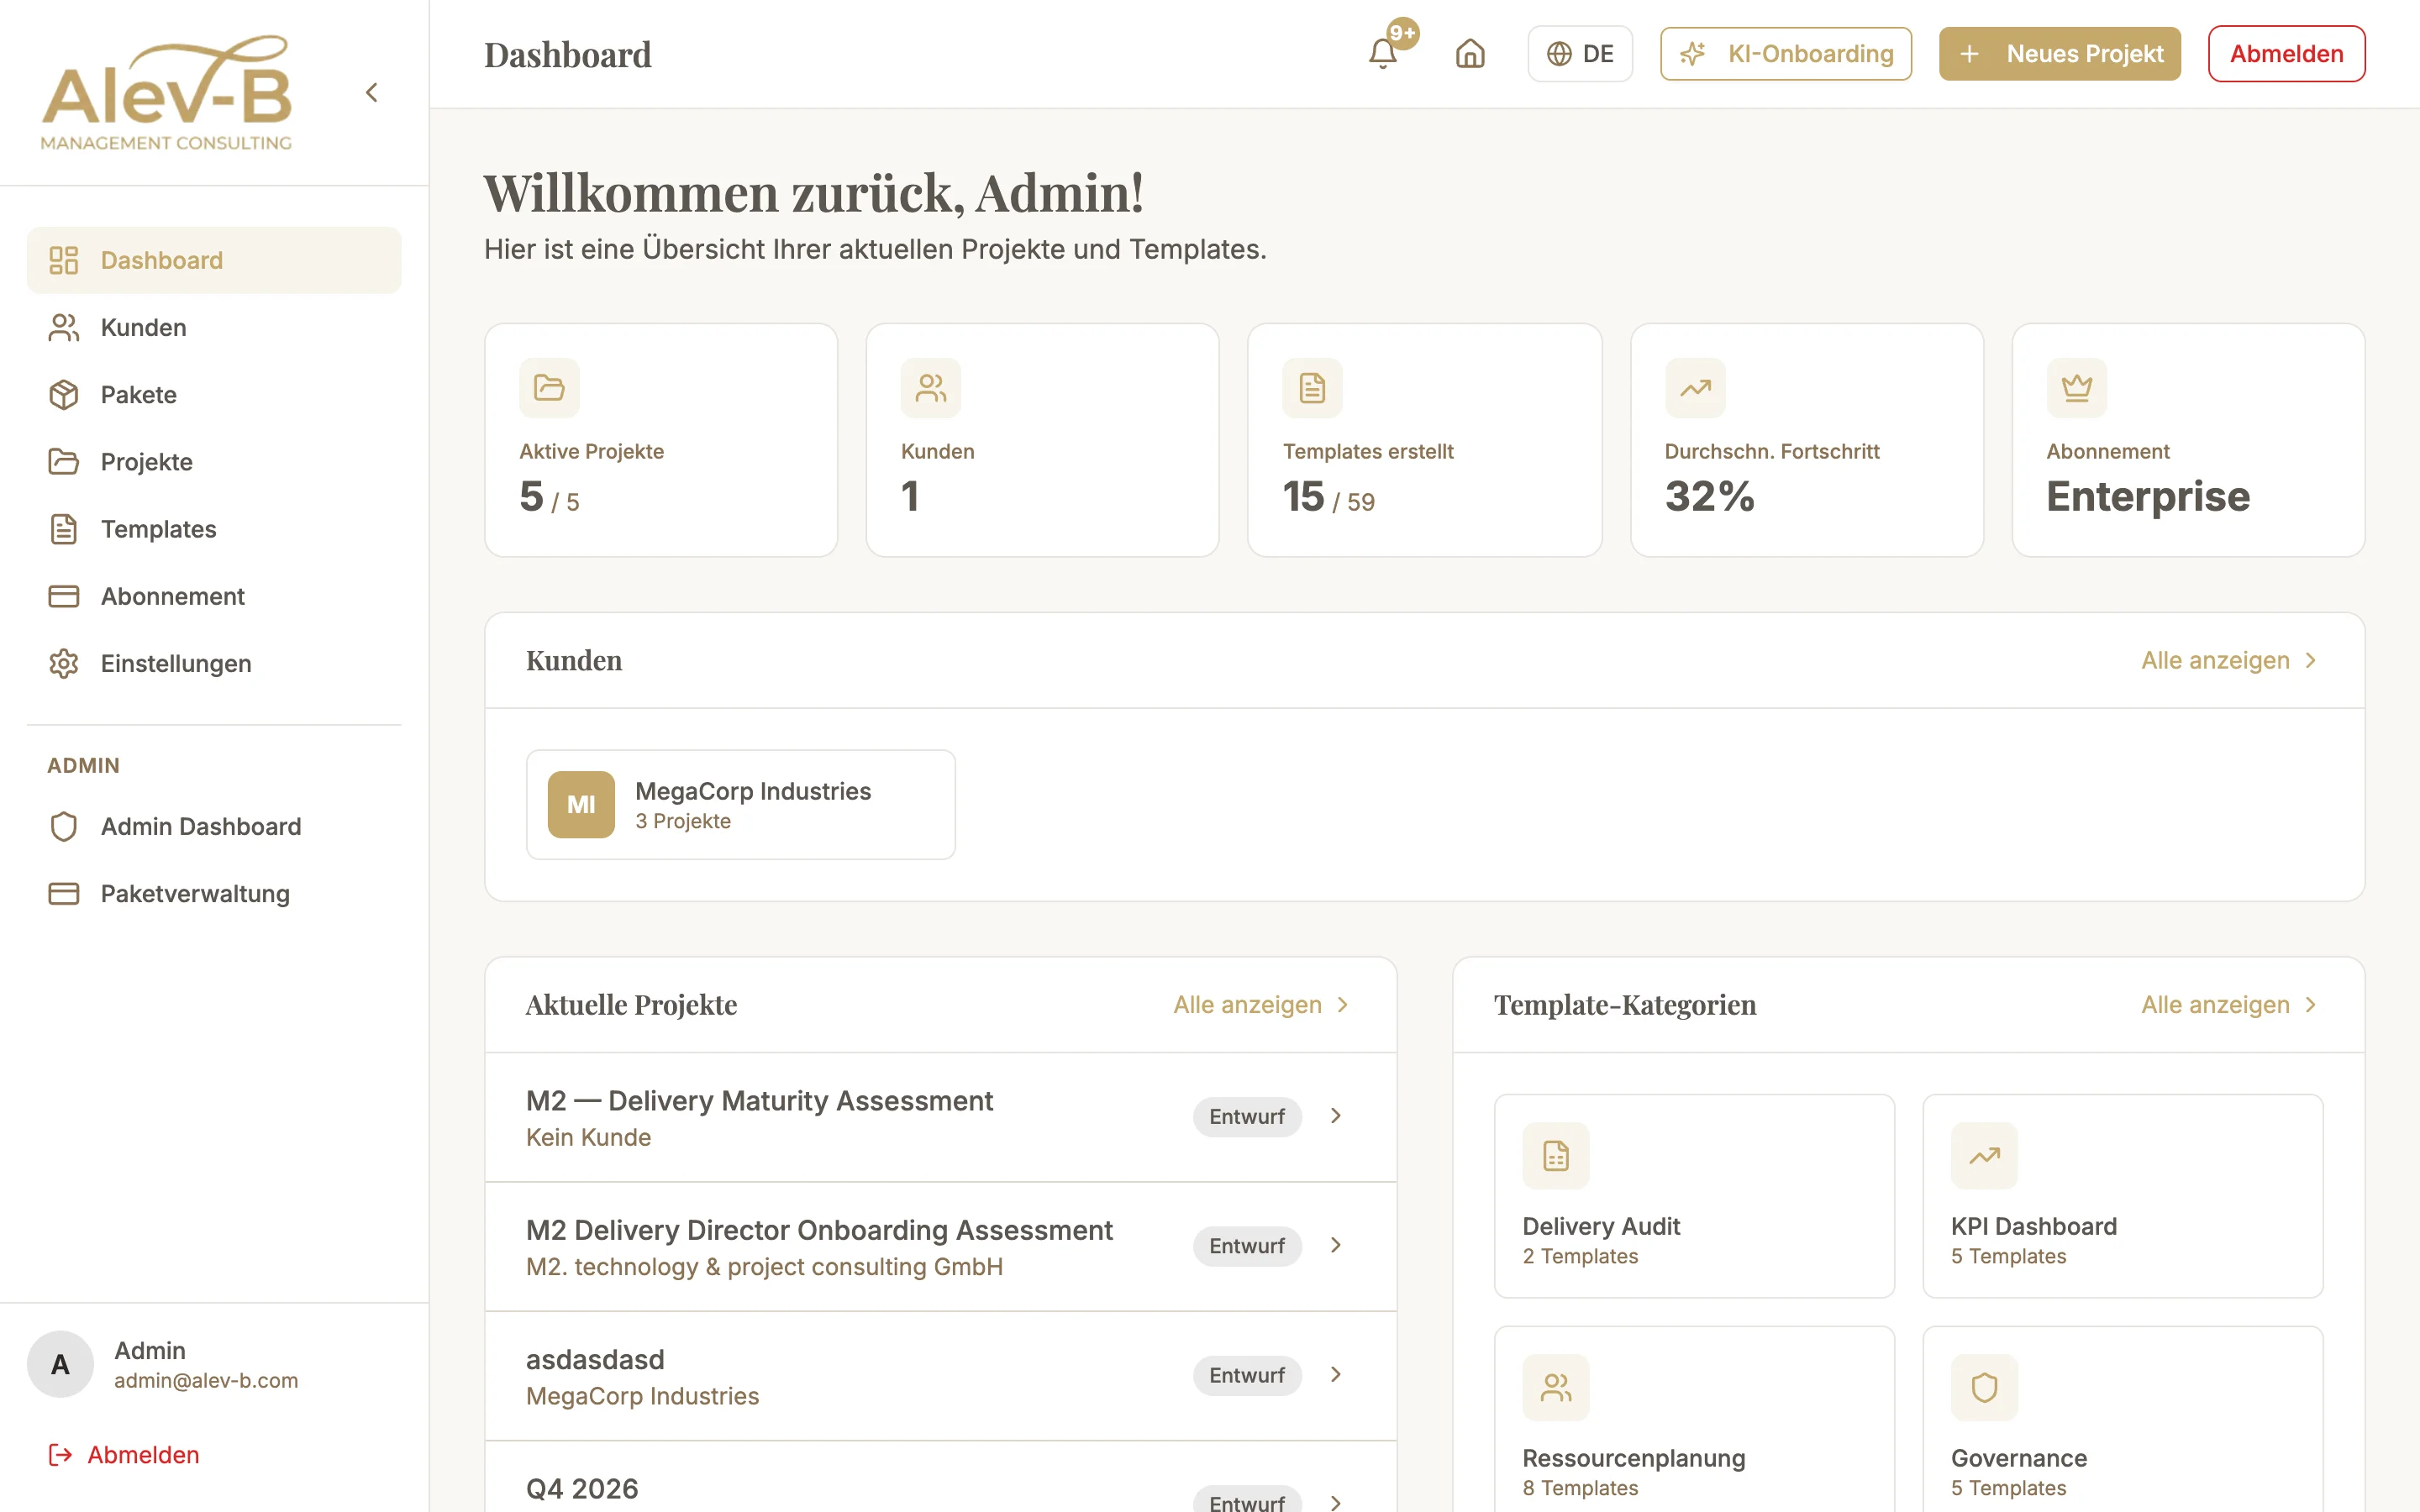Click the MI customer badge
This screenshot has width=2420, height=1512.
coord(581,804)
